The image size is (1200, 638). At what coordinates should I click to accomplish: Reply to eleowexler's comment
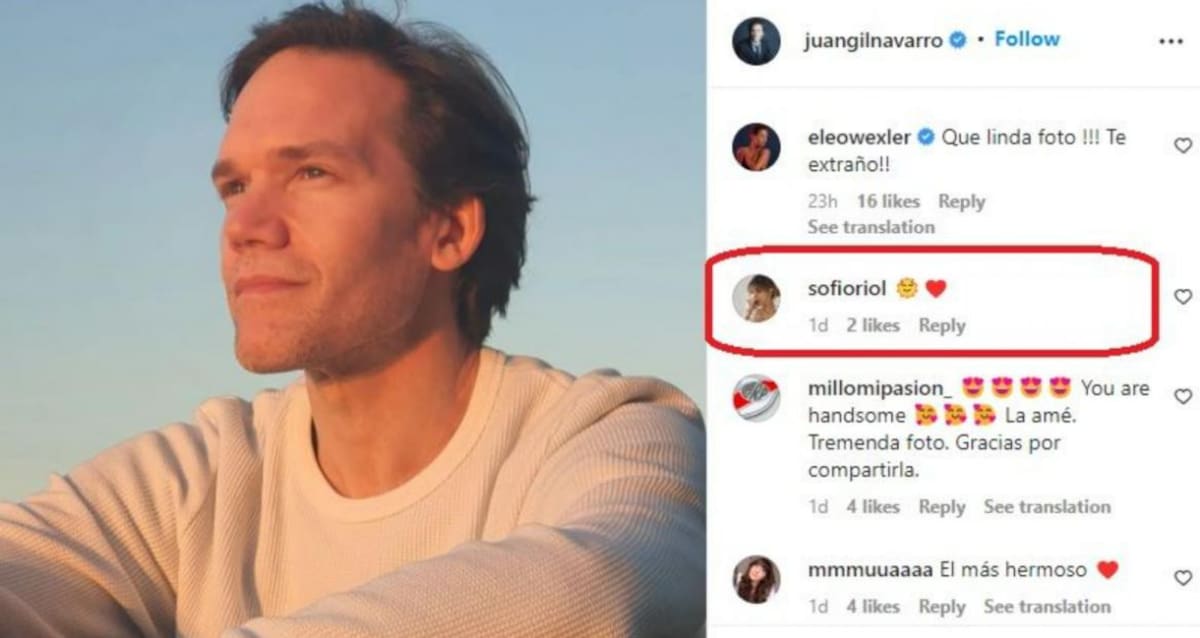962,201
